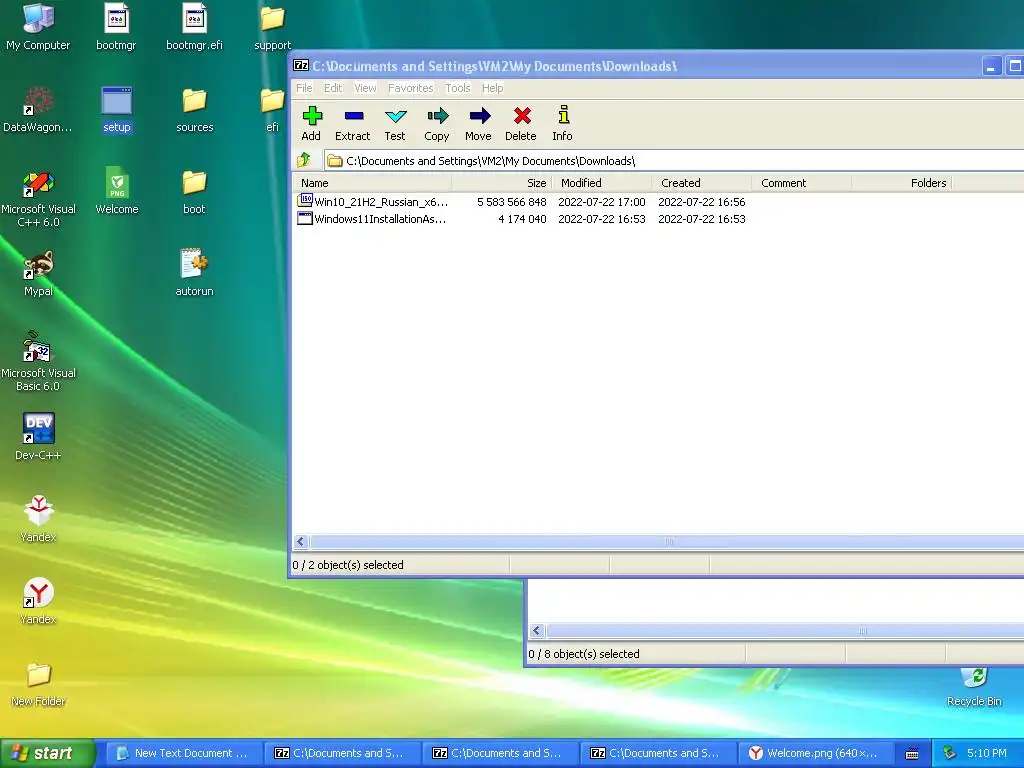The image size is (1024, 768).
Task: Click the size value 4 174 040
Action: point(522,219)
